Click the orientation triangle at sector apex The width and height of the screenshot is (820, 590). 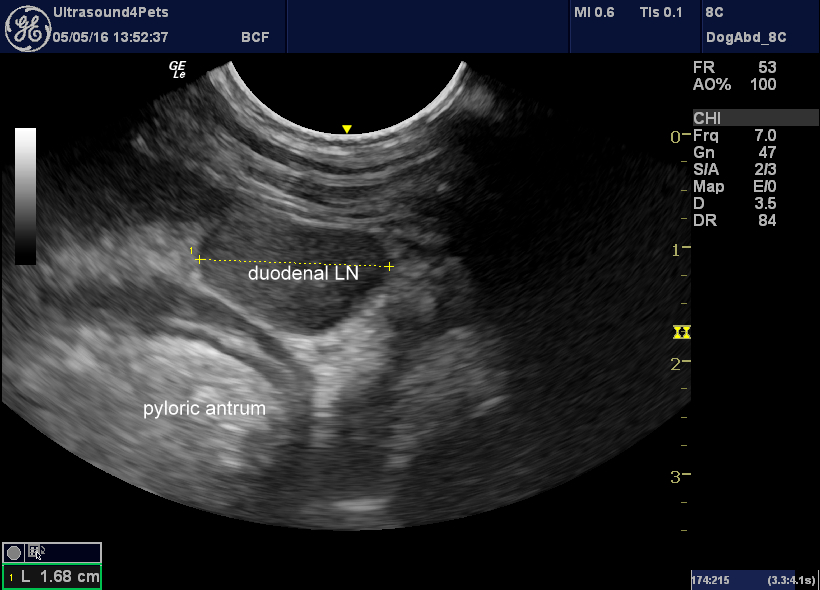coord(345,128)
